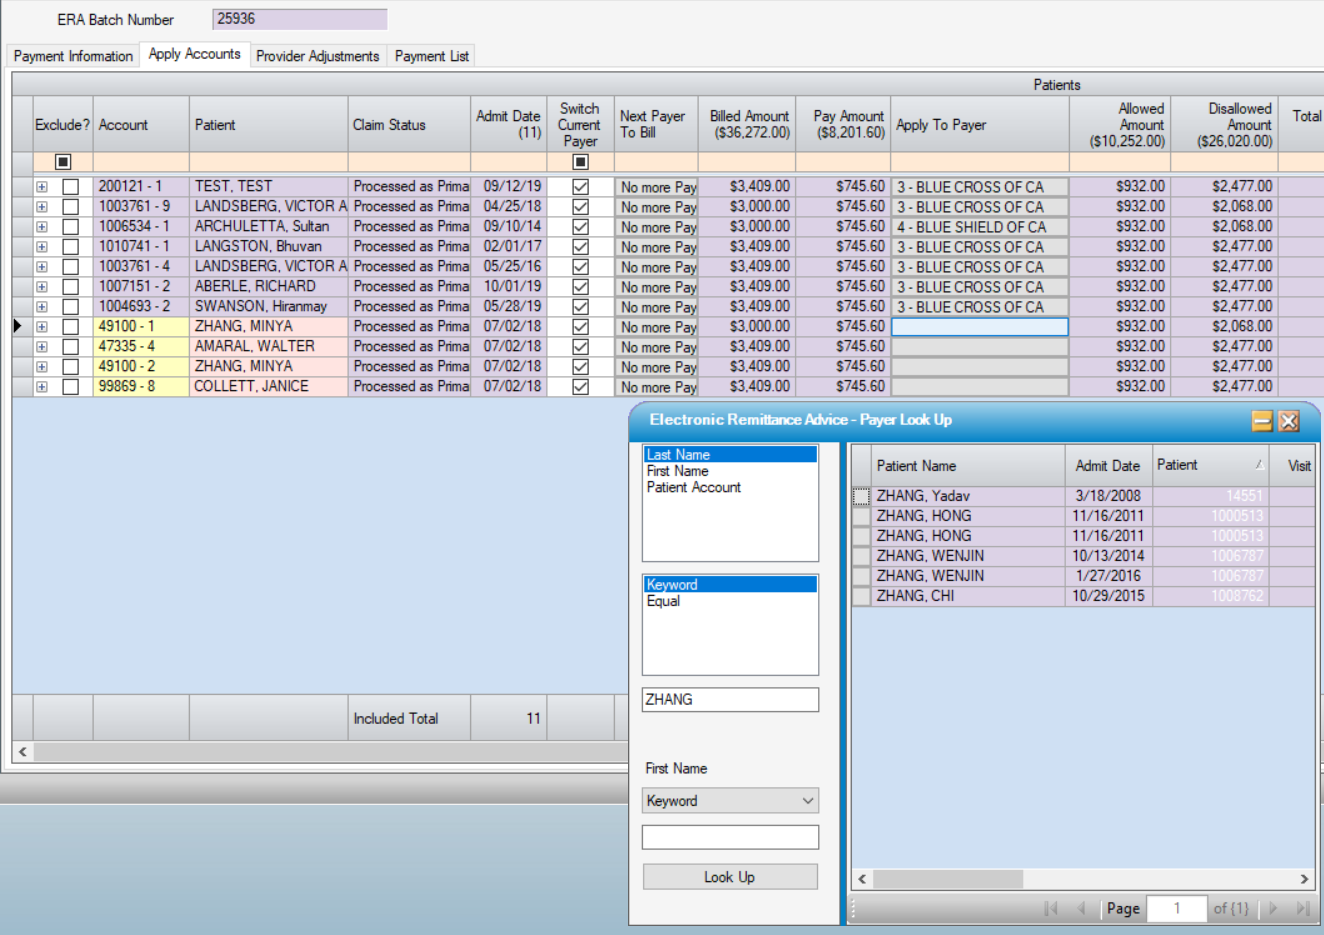Expand row for COLLETT, JANICE
This screenshot has width=1324, height=935.
[x=42, y=387]
